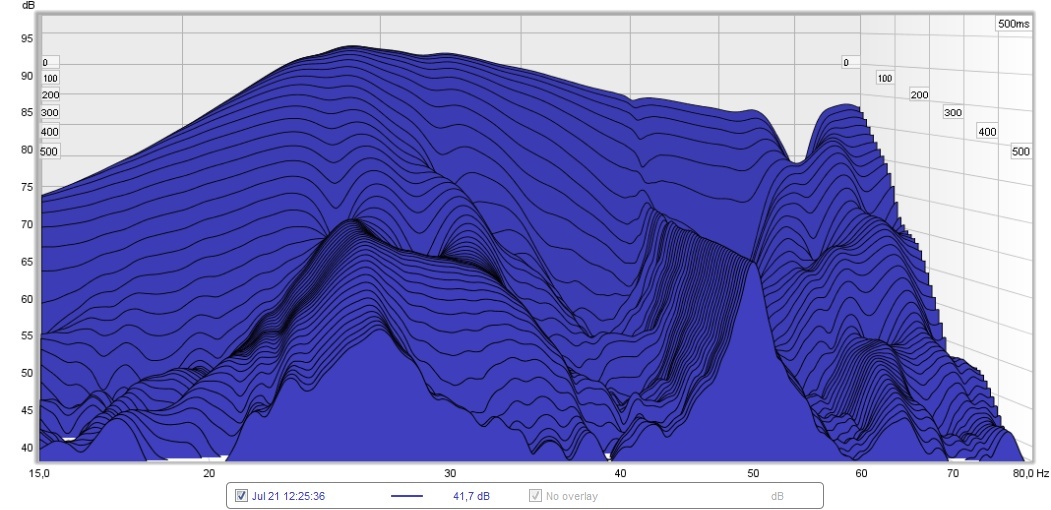Click the 75 dB level axis label
Viewport: 1051px width, 510px height.
point(26,188)
